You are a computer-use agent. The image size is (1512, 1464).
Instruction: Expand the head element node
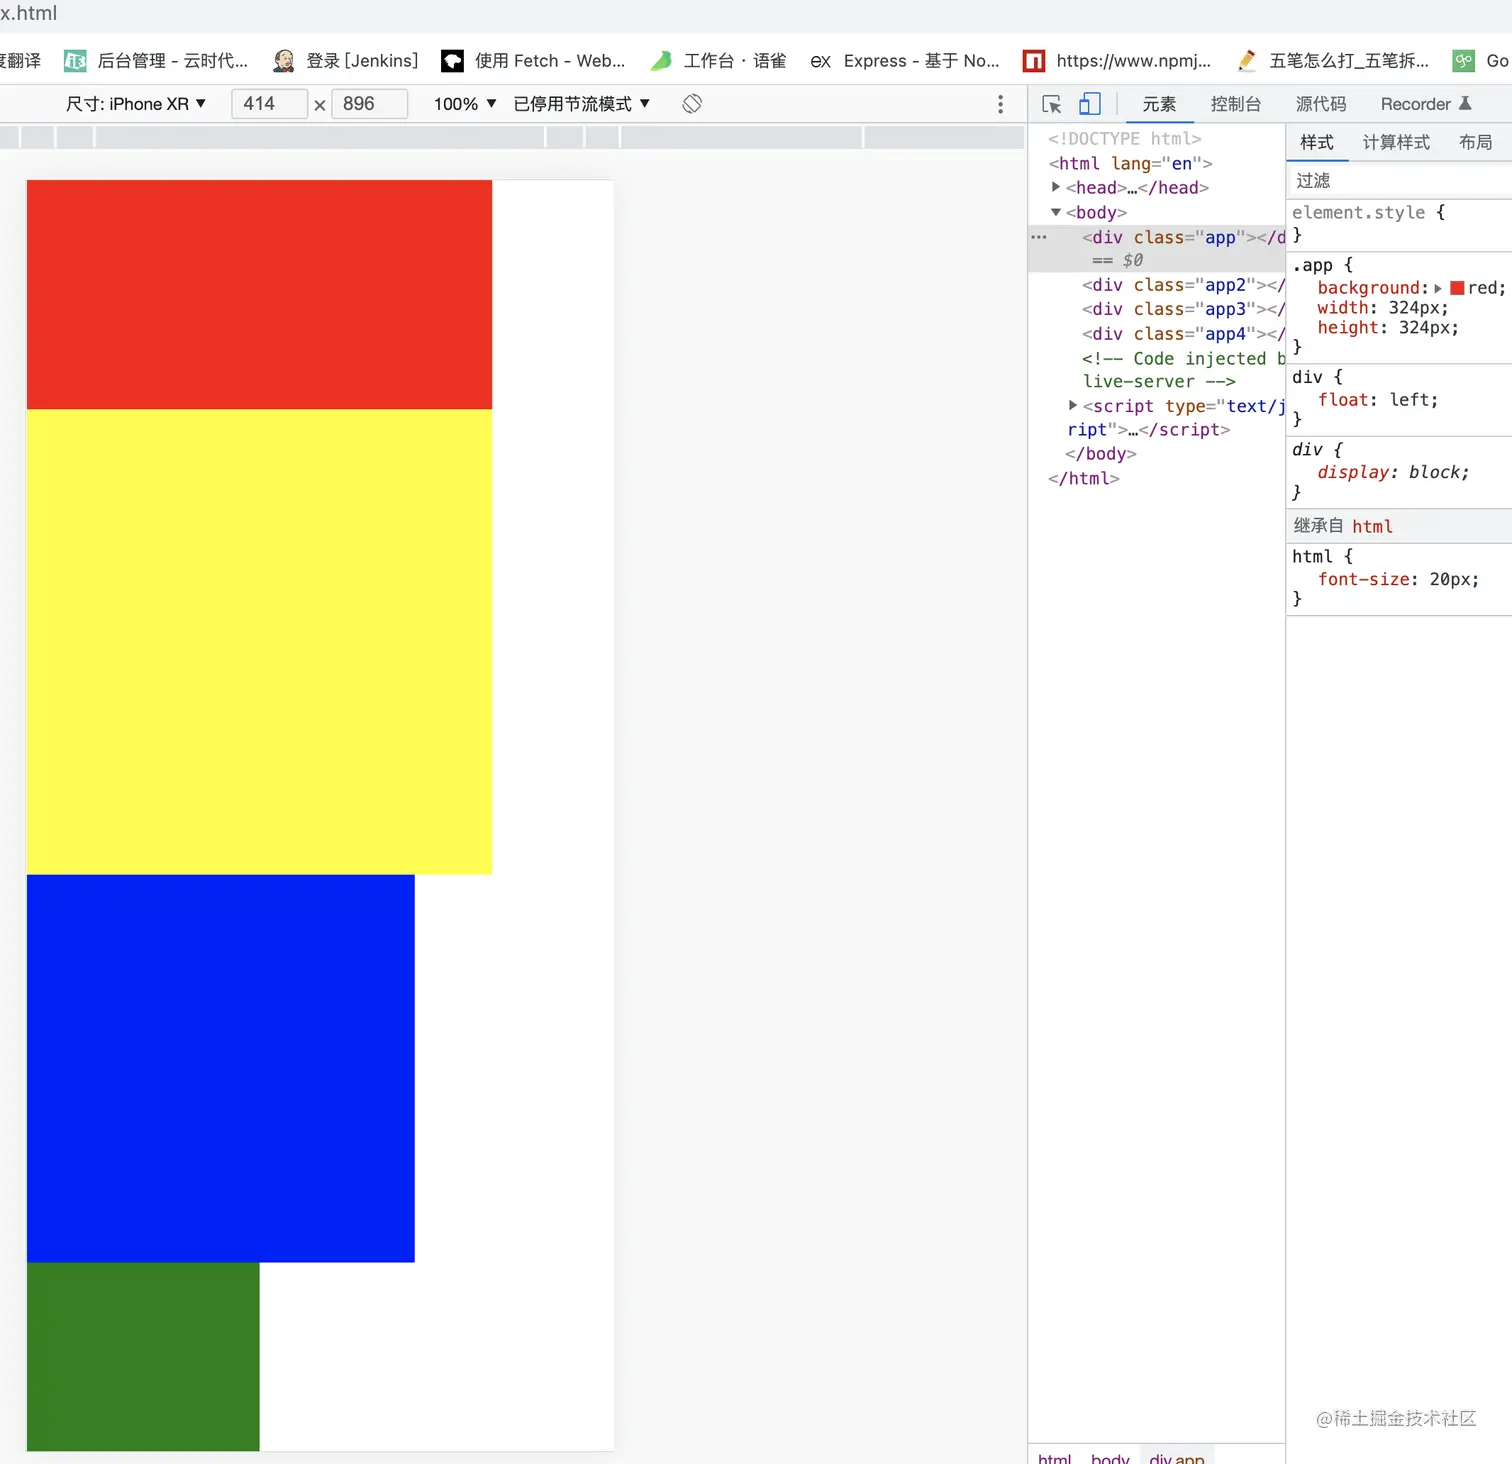(x=1056, y=187)
